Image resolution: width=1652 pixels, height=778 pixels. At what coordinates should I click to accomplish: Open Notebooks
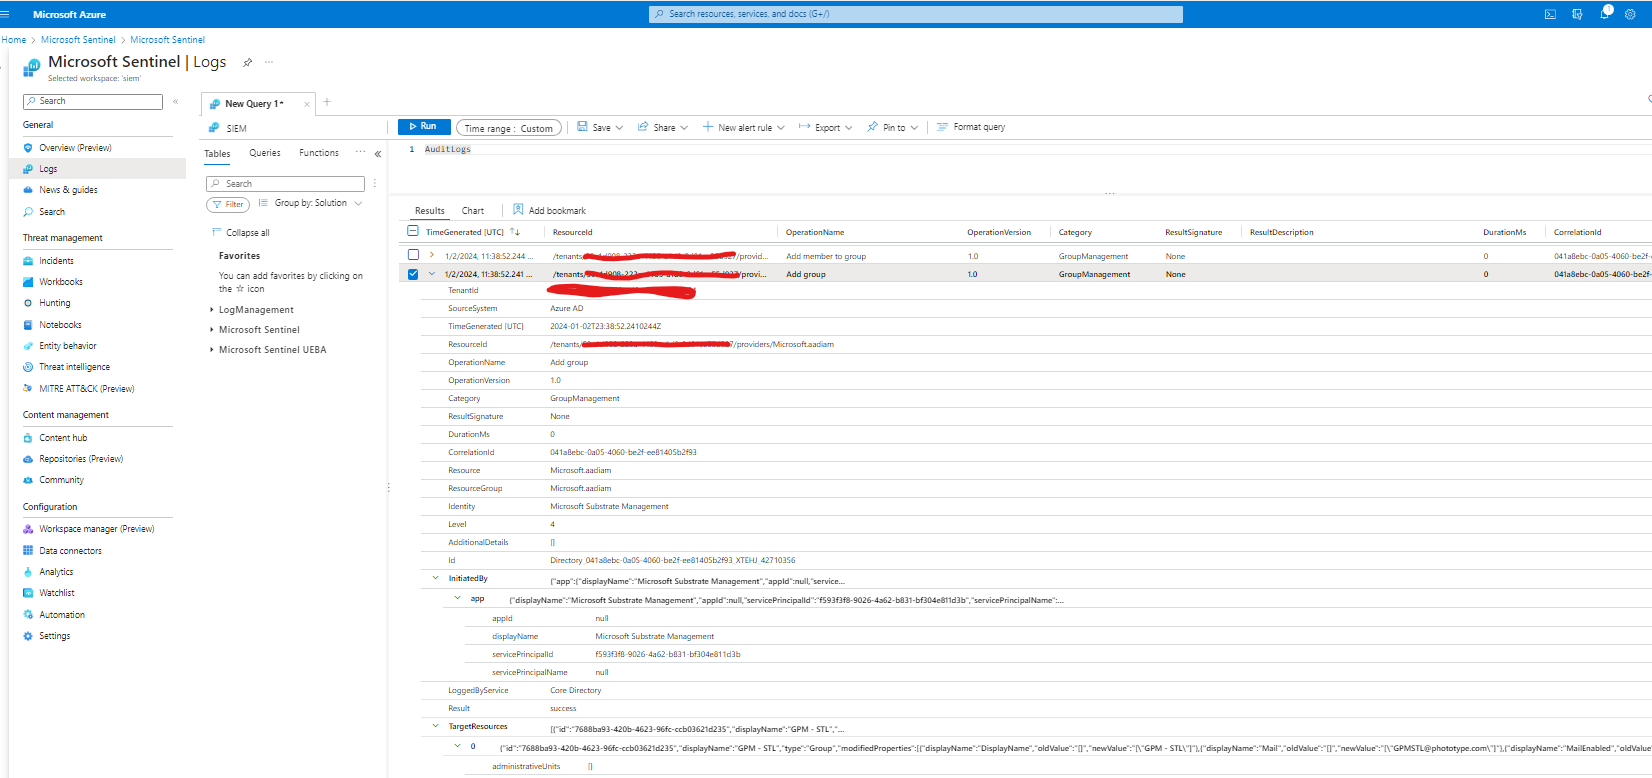coord(60,325)
